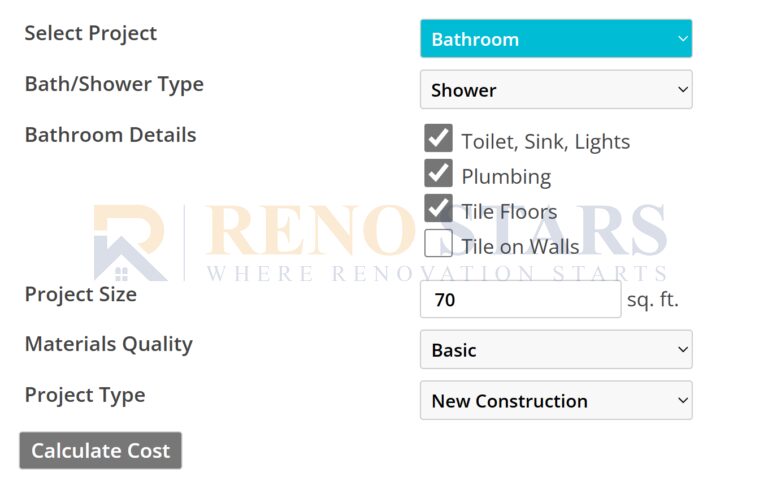Uncheck the Toilet, Sink, Lights checkbox
This screenshot has width=768, height=481.
click(438, 139)
